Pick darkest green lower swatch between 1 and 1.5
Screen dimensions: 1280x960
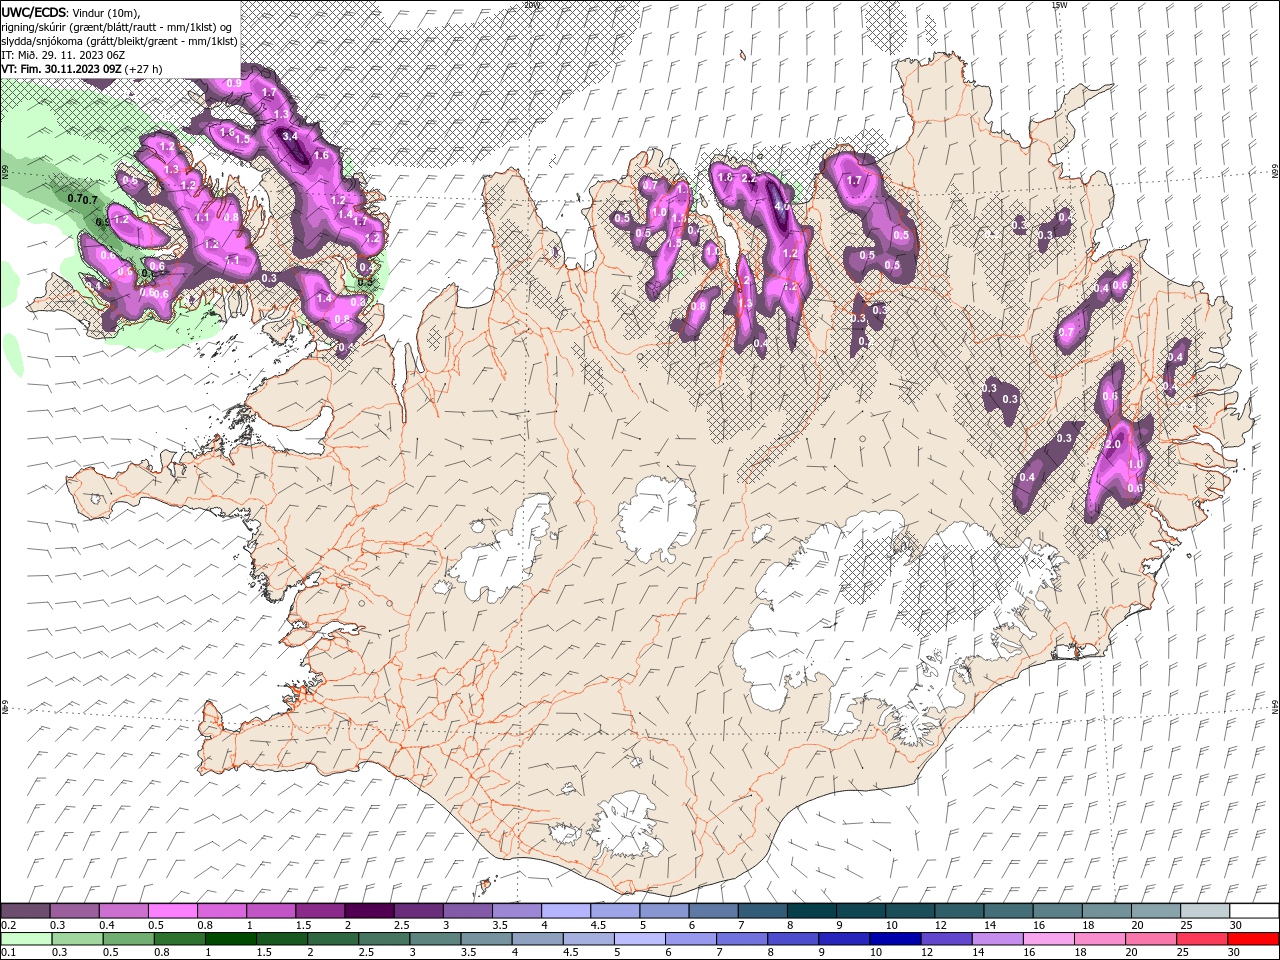pos(230,939)
